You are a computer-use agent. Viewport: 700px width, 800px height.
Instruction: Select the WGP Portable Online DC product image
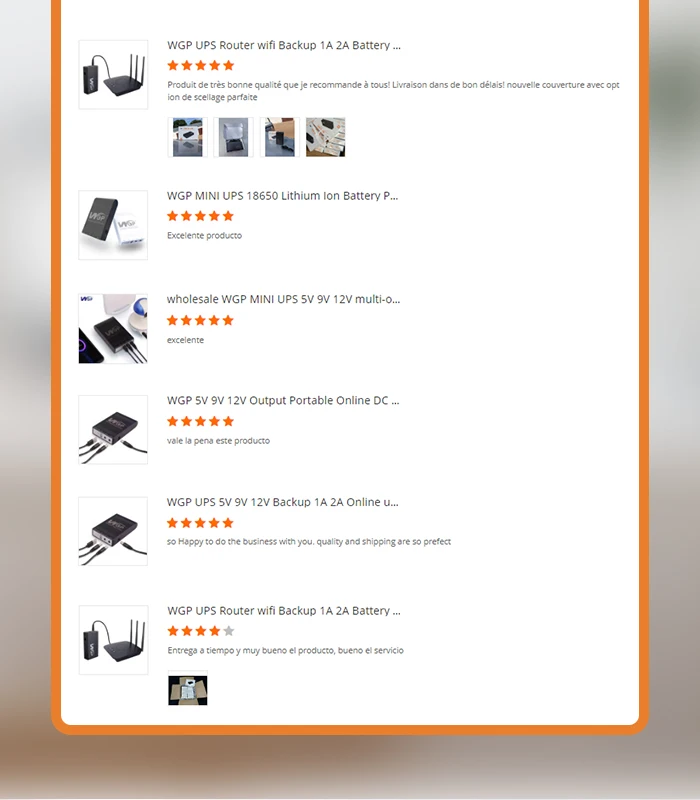113,430
